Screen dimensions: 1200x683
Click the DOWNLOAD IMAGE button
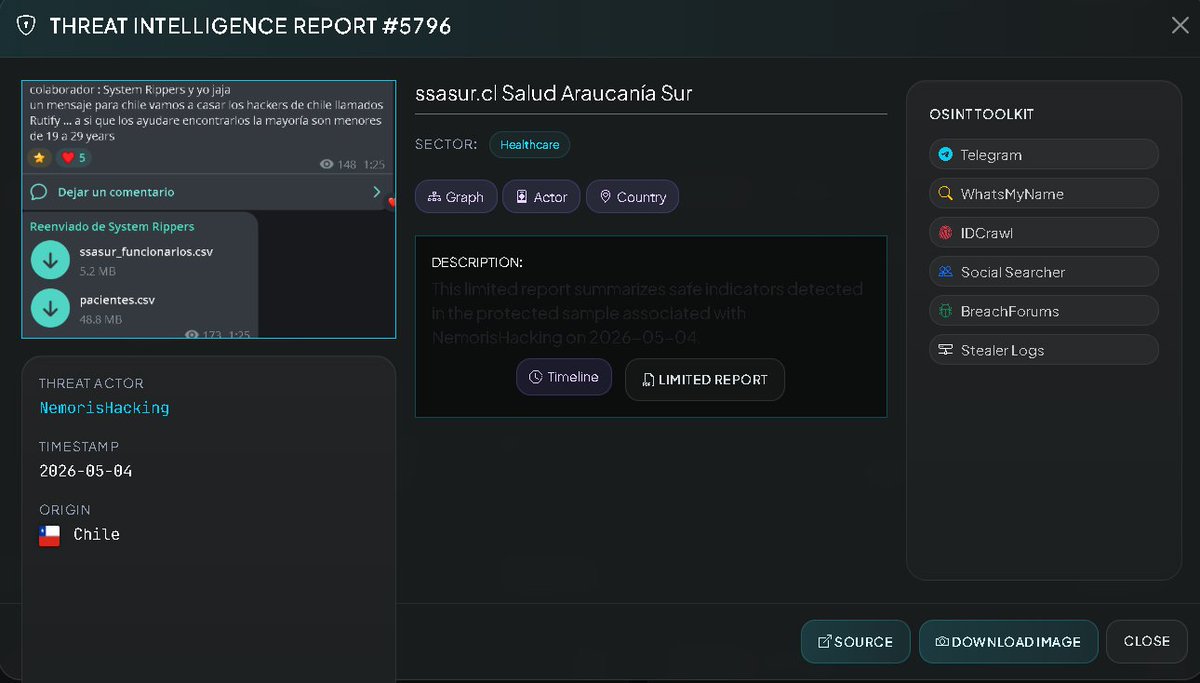[1008, 642]
